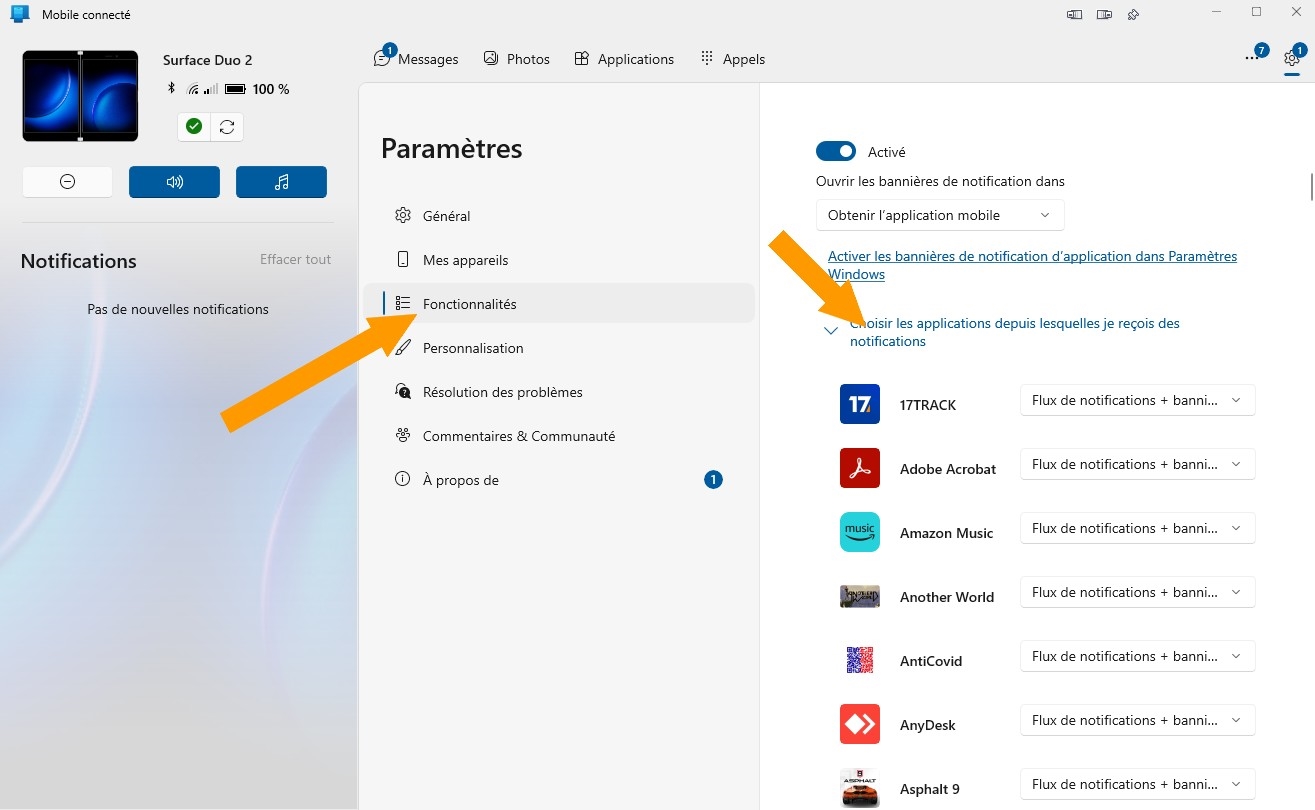The width and height of the screenshot is (1315, 810).
Task: Click the Another World app icon
Action: click(860, 596)
